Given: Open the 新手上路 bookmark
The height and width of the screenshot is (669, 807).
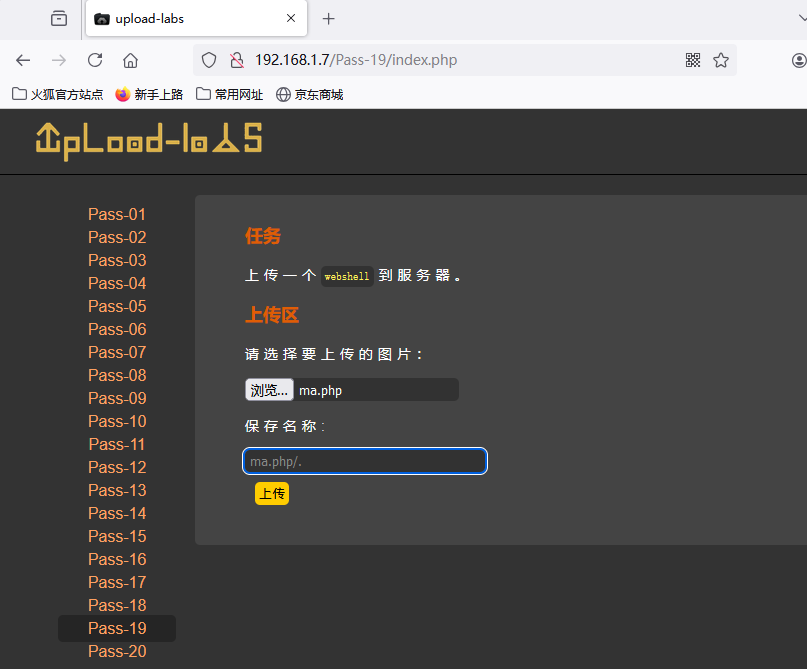Looking at the screenshot, I should [149, 94].
